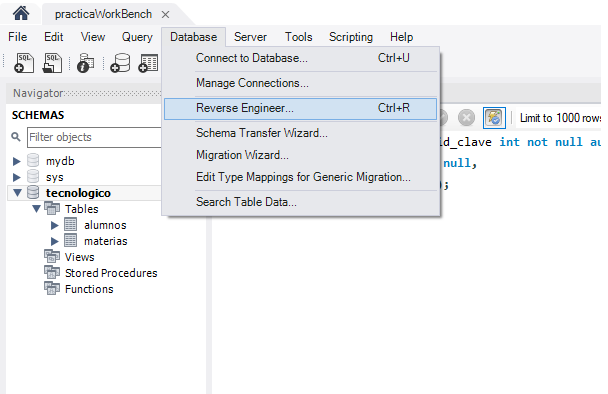The image size is (608, 394).
Task: Click create new table icon
Action: [x=148, y=63]
